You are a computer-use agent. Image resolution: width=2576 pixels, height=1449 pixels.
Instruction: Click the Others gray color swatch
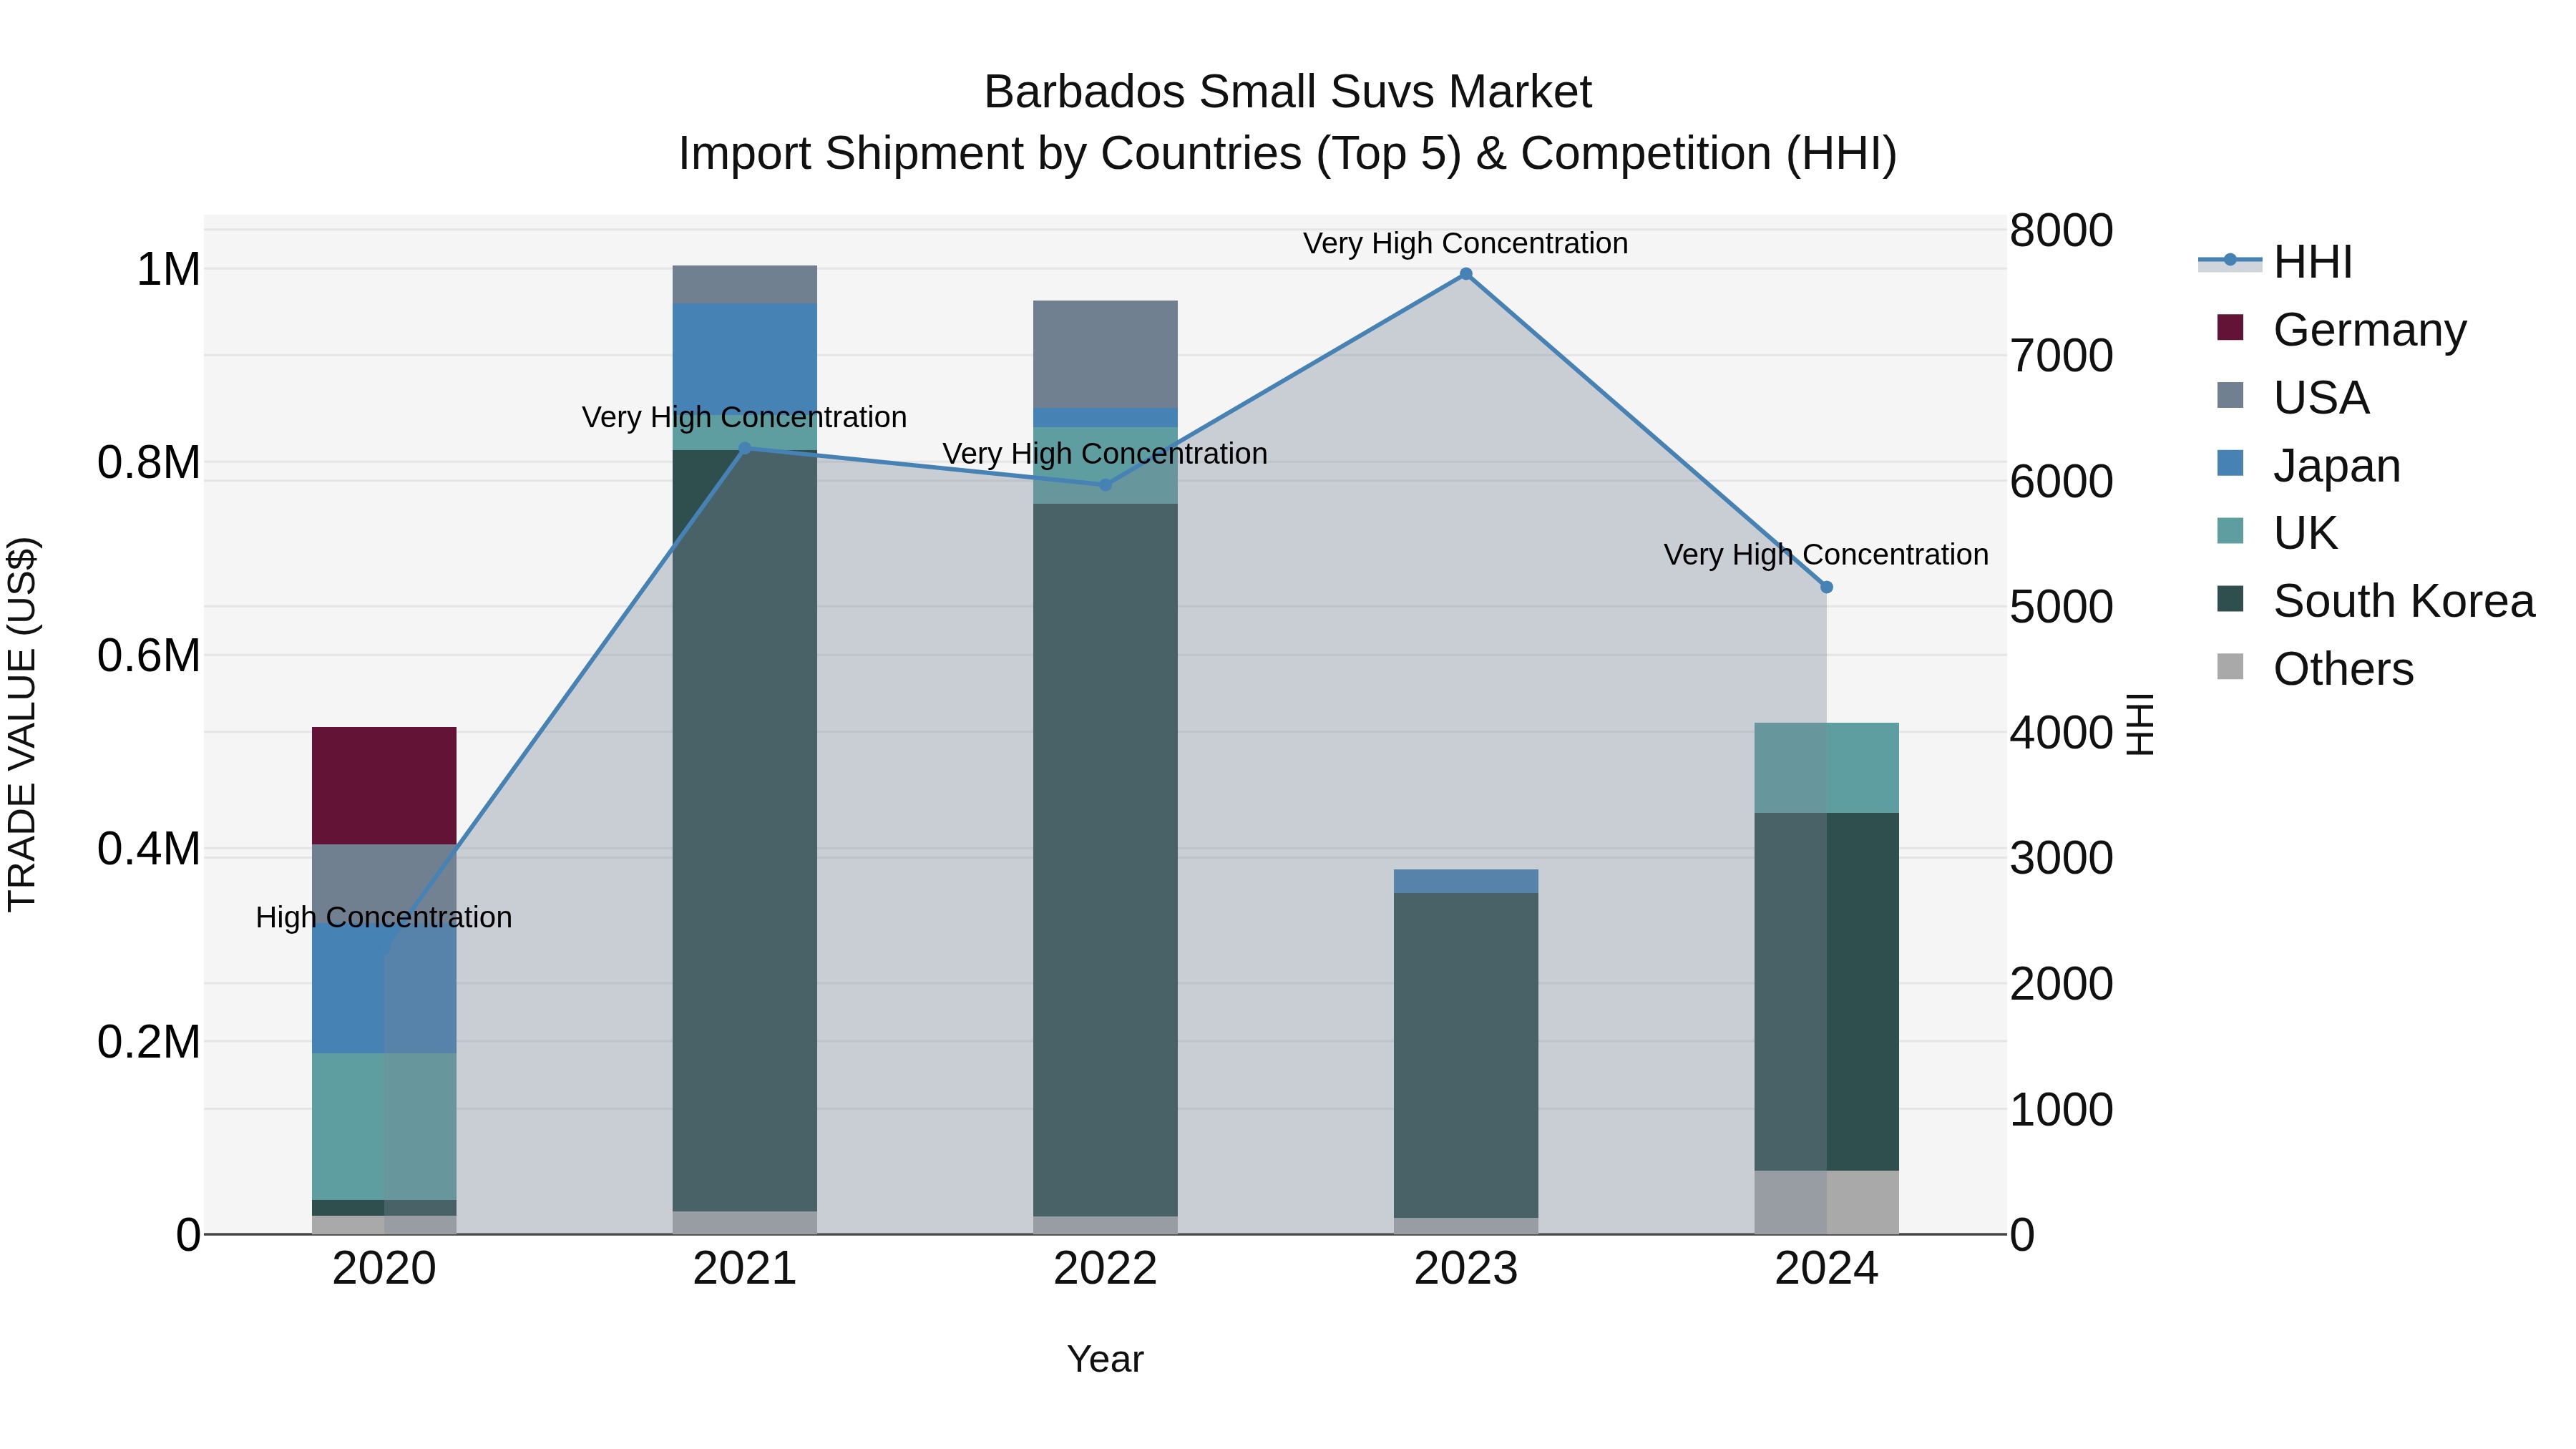[x=2230, y=667]
